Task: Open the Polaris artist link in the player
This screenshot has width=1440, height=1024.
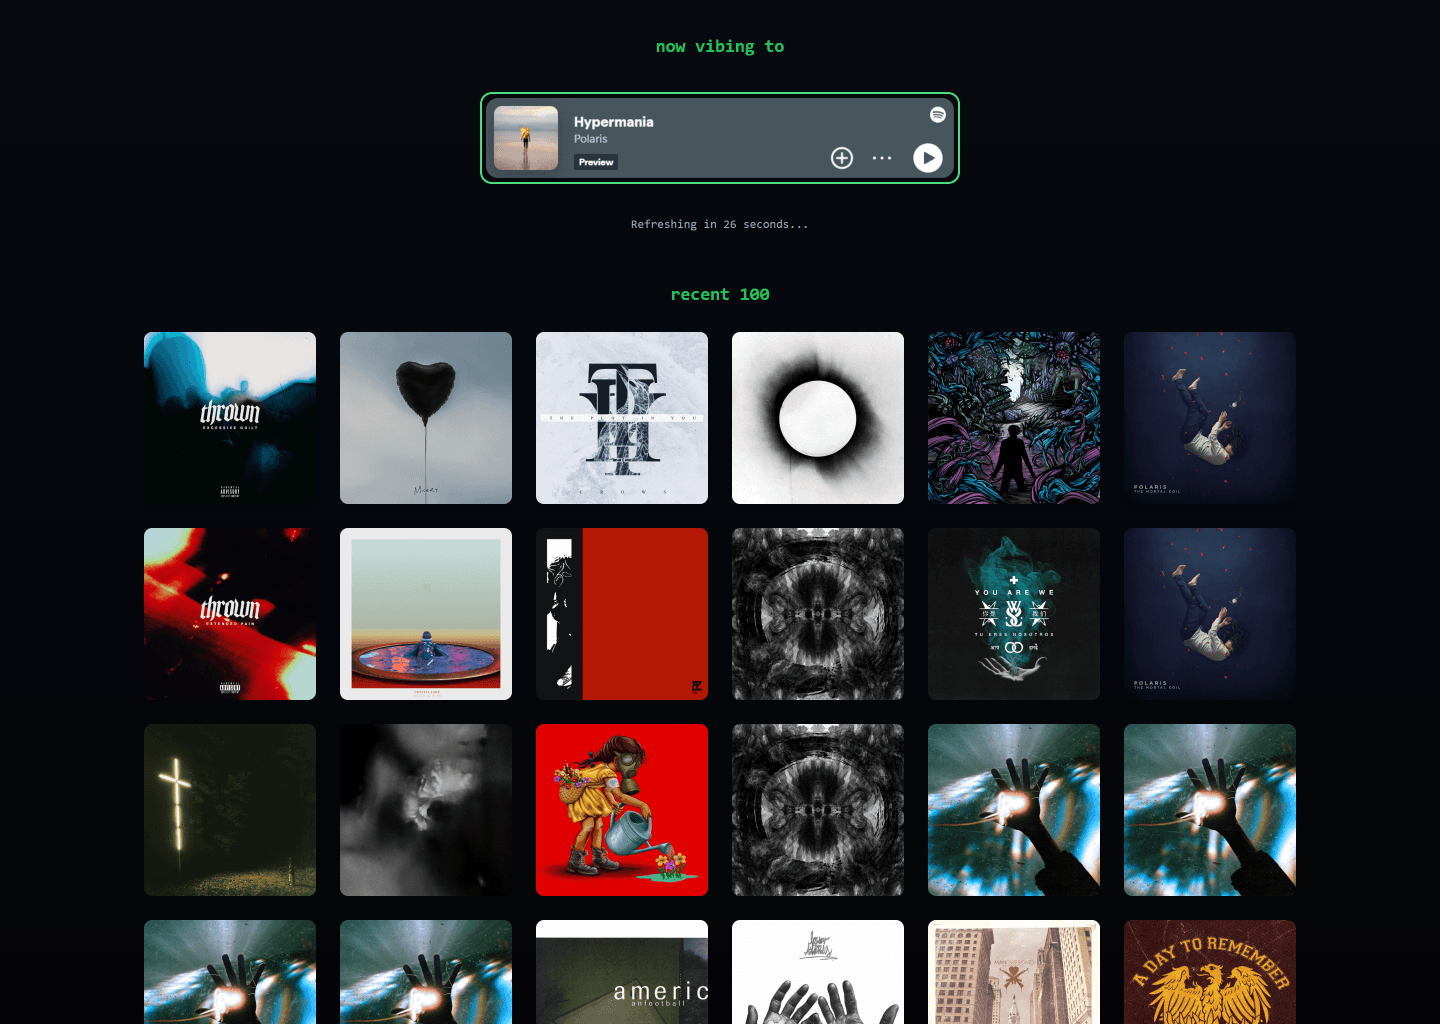Action: tap(590, 139)
